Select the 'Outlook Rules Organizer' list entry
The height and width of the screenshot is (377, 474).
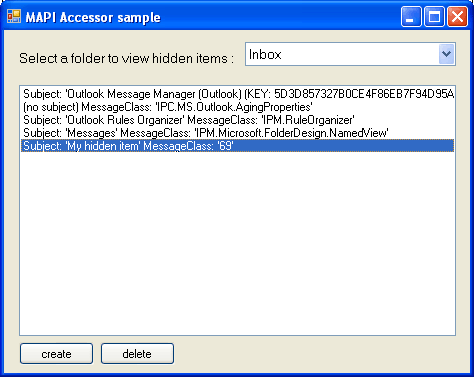tap(237, 120)
